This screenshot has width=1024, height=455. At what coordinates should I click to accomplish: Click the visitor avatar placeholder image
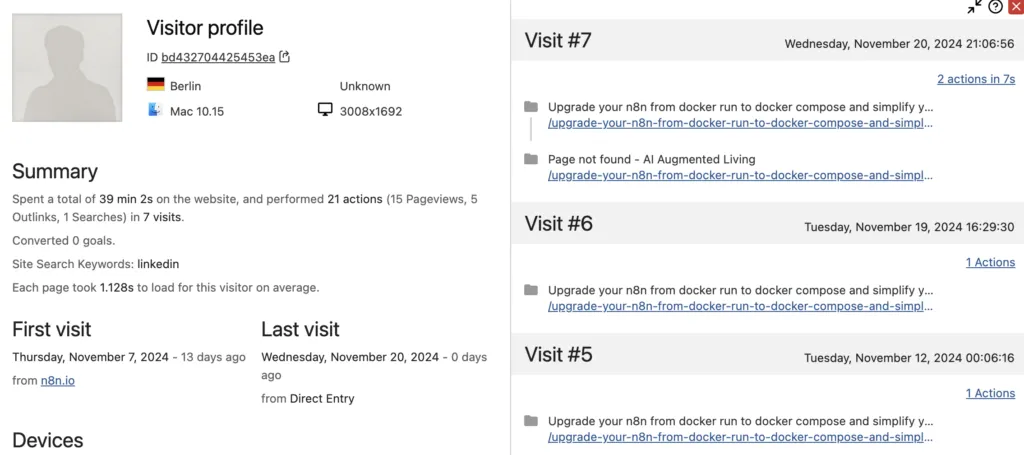click(x=67, y=68)
